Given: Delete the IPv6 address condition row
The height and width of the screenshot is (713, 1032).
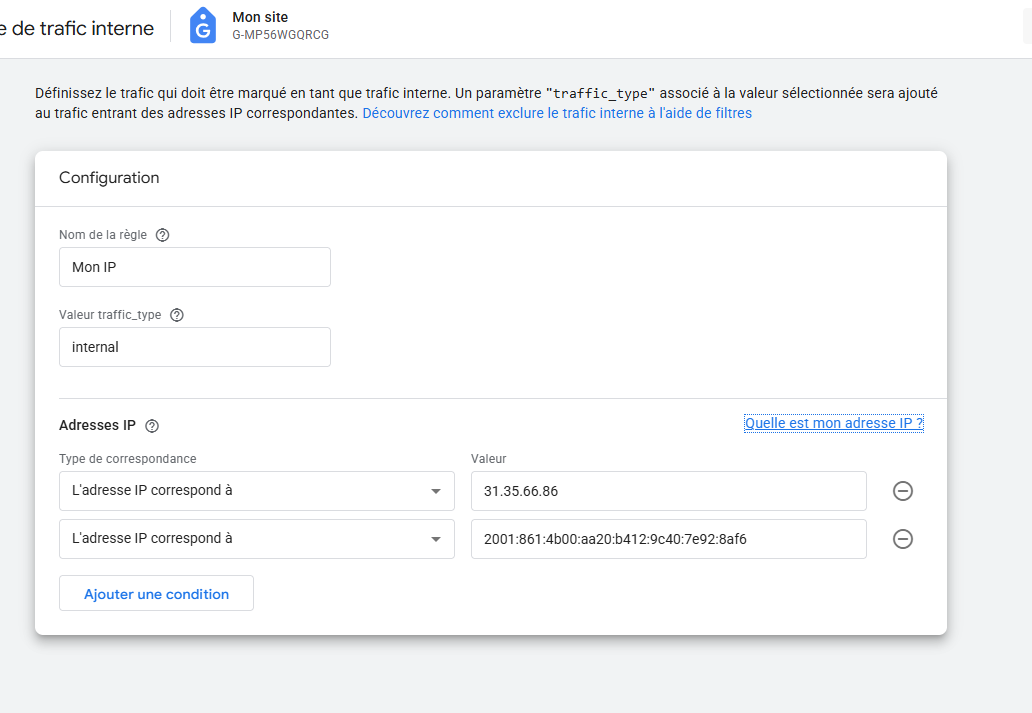Looking at the screenshot, I should pos(902,539).
